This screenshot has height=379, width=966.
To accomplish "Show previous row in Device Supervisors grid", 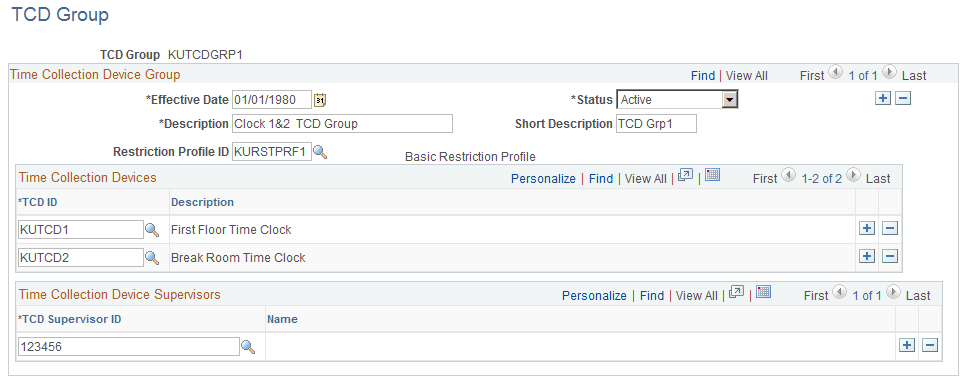I will [x=839, y=293].
